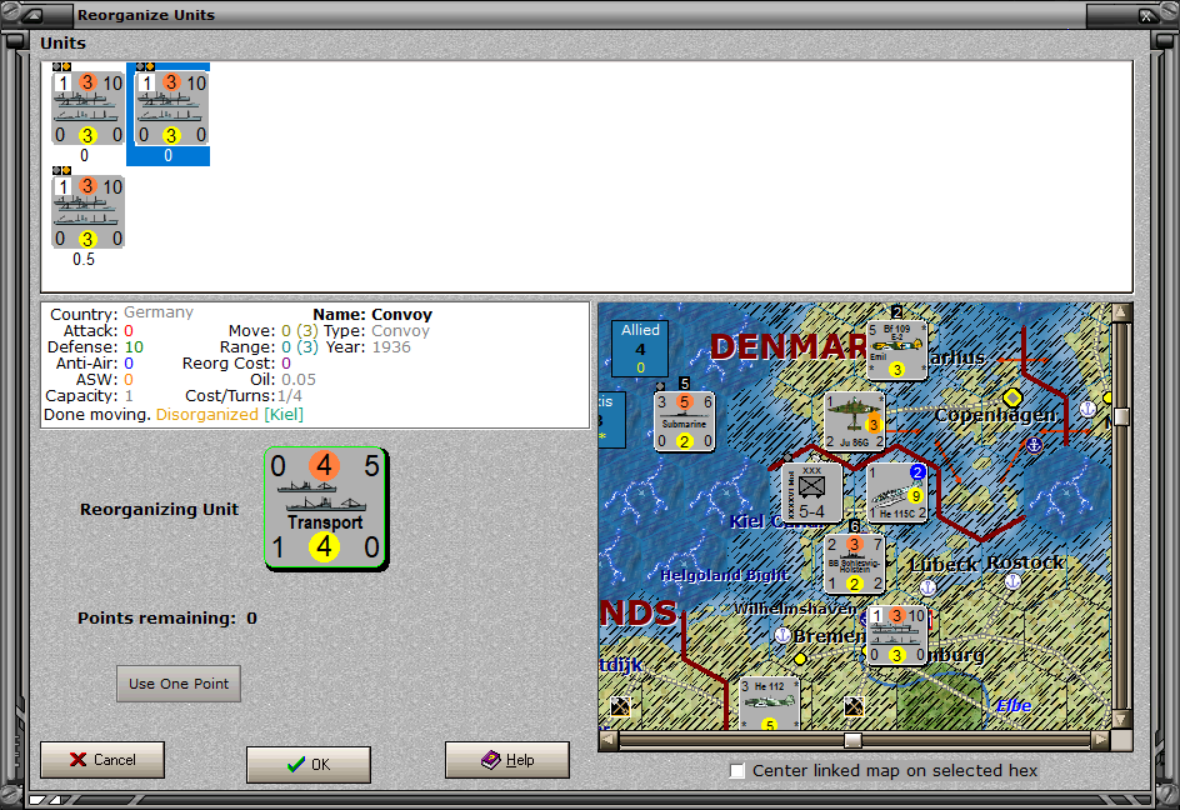Viewport: 1180px width, 810px height.
Task: Click the yellow city dot at Bremen
Action: 800,659
